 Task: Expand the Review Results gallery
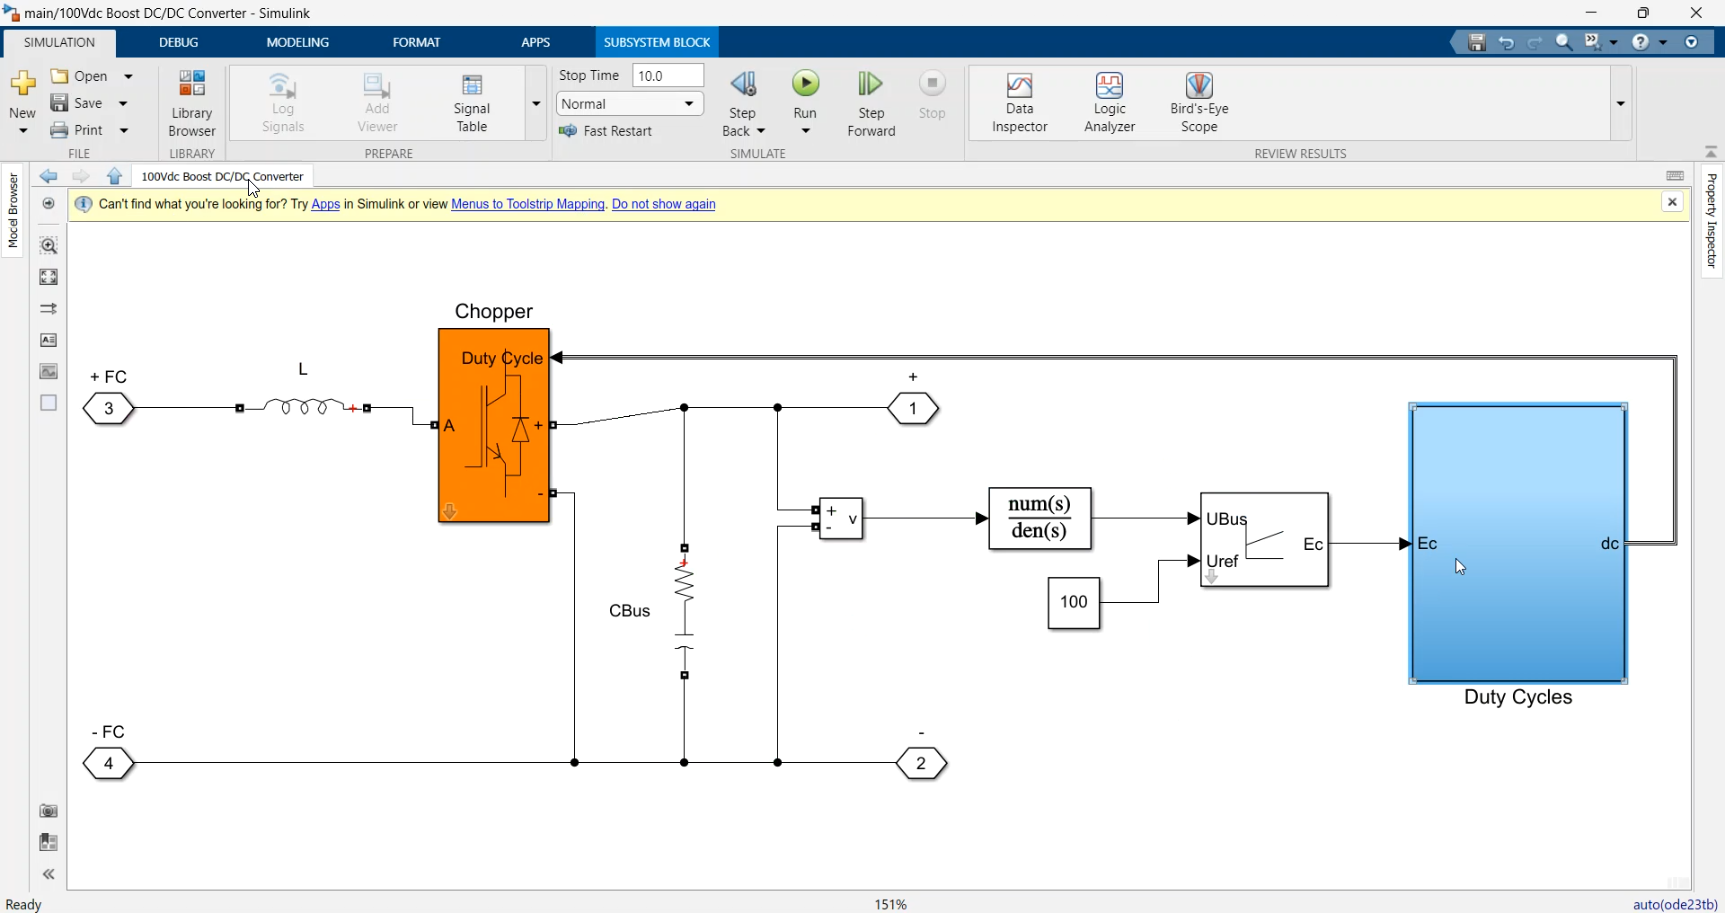[1621, 103]
